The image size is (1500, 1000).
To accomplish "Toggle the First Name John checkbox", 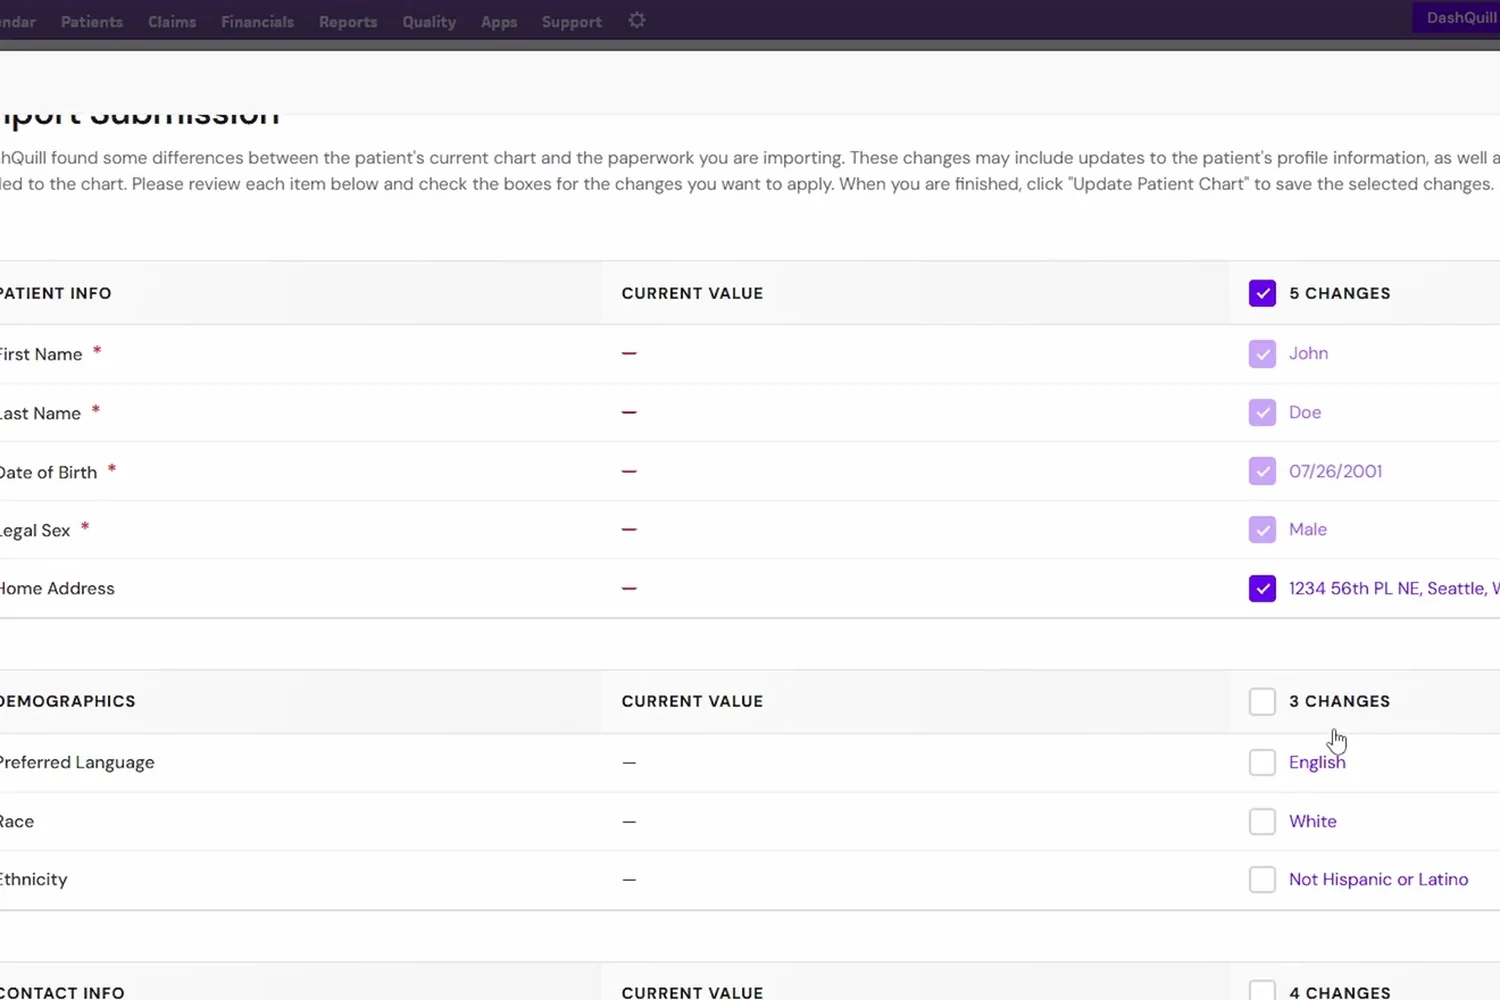I will pos(1262,354).
